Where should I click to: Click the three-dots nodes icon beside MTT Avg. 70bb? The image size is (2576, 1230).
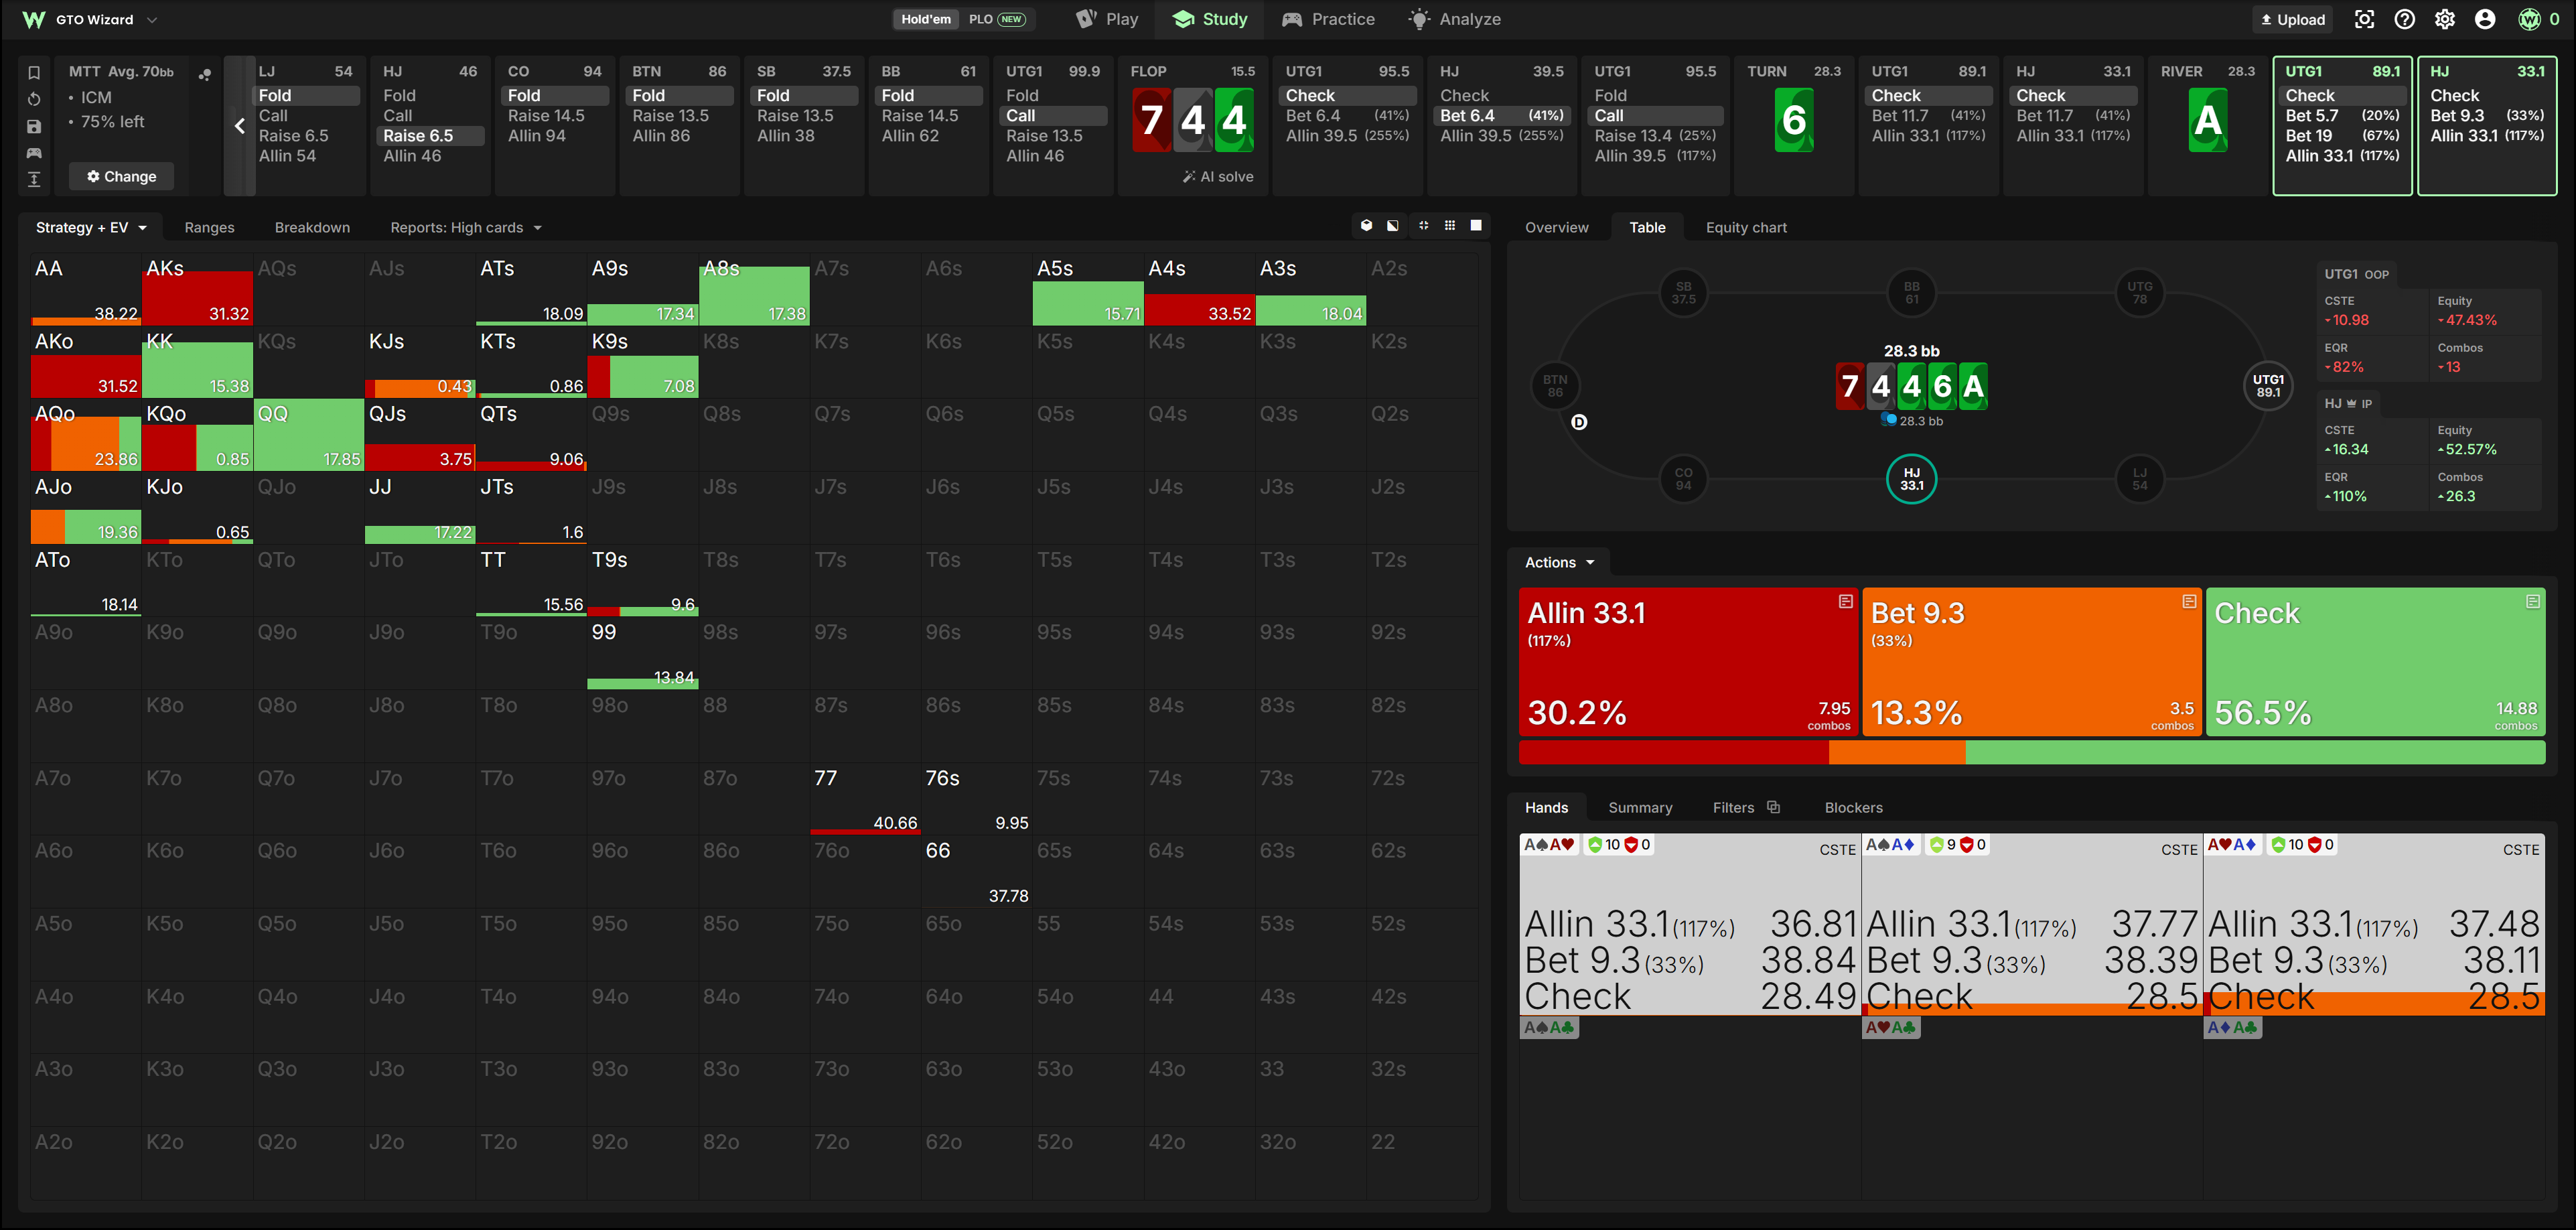coord(205,74)
